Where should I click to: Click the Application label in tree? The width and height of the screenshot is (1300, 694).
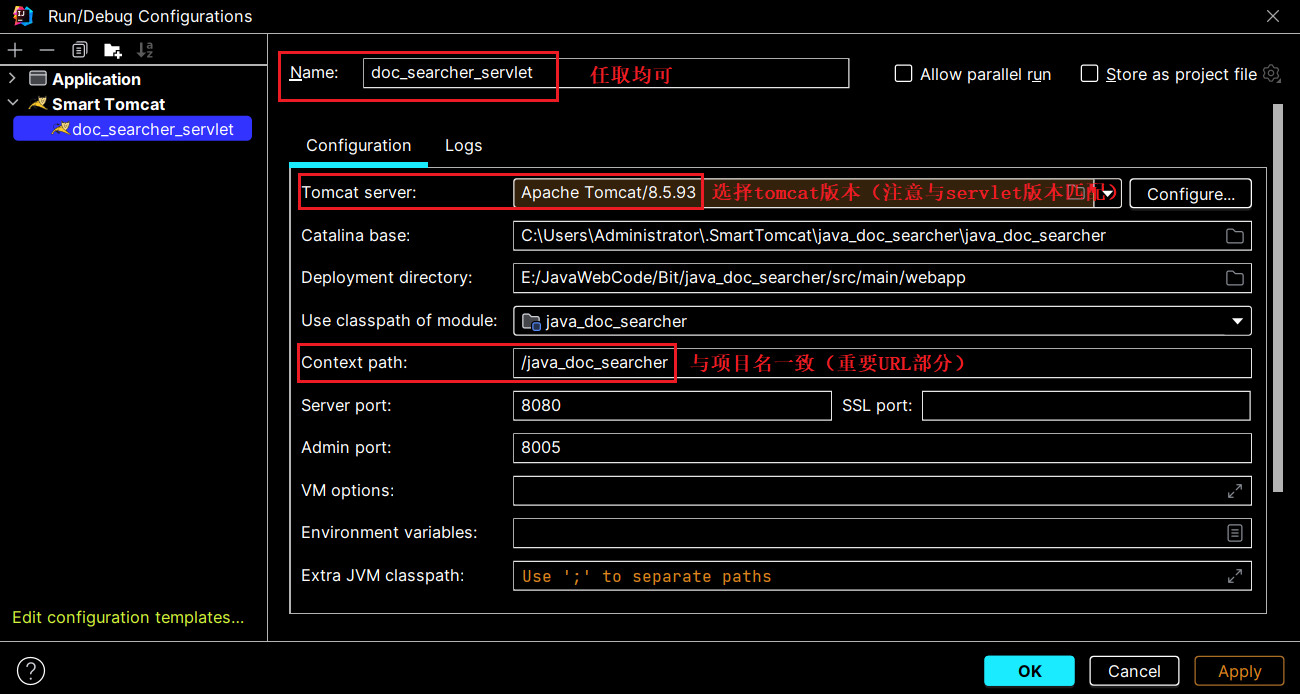(96, 79)
